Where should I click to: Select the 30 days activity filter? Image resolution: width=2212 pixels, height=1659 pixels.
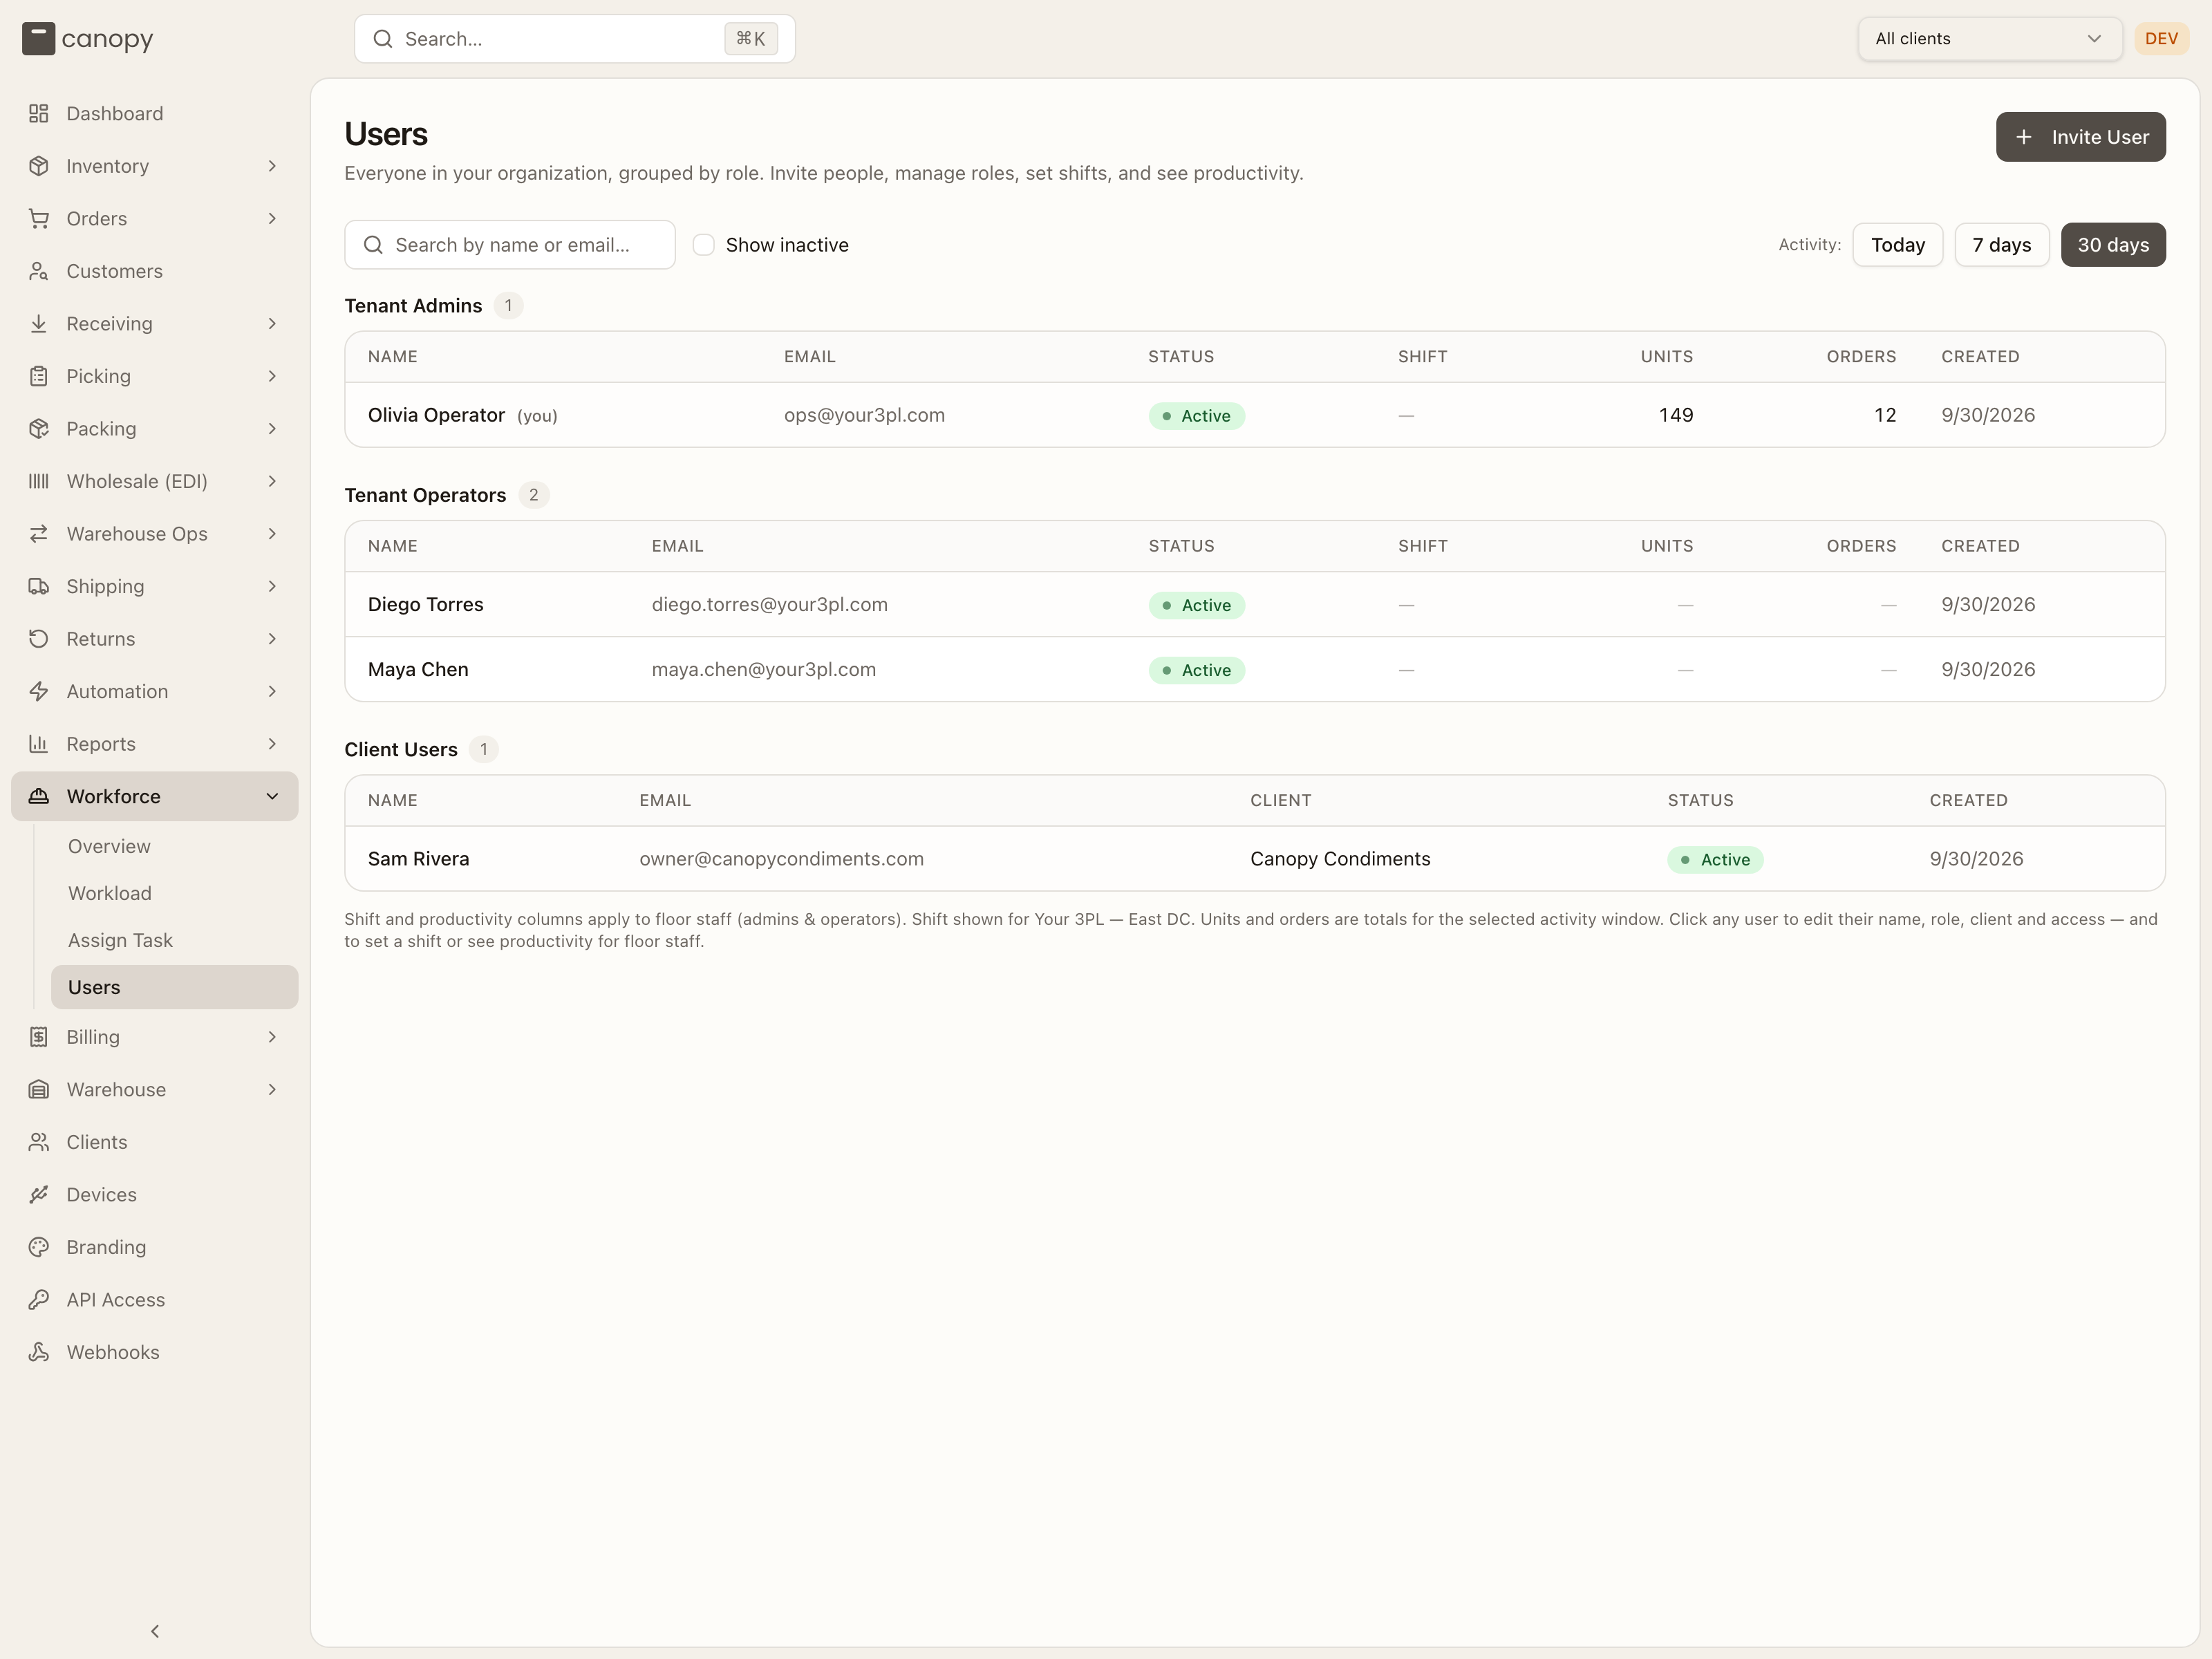2113,245
